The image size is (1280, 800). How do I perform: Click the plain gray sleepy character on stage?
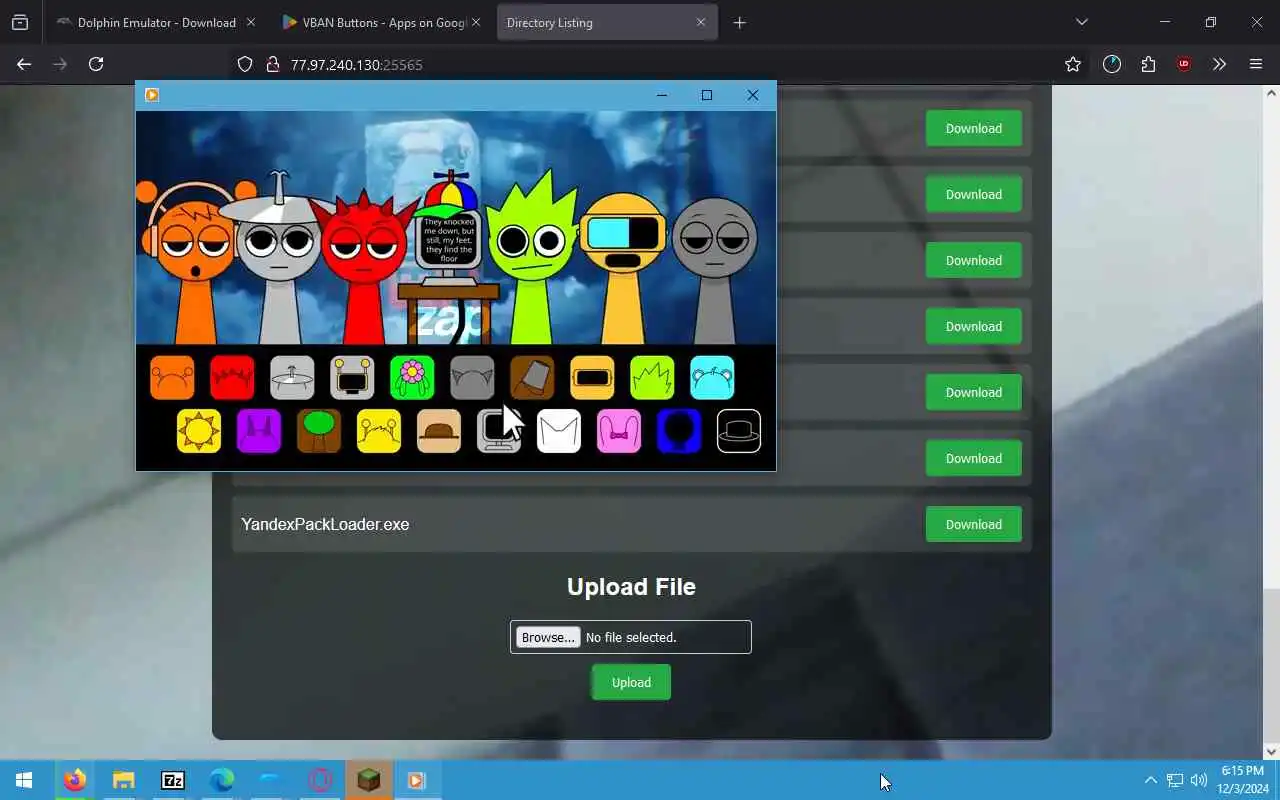[x=713, y=270]
